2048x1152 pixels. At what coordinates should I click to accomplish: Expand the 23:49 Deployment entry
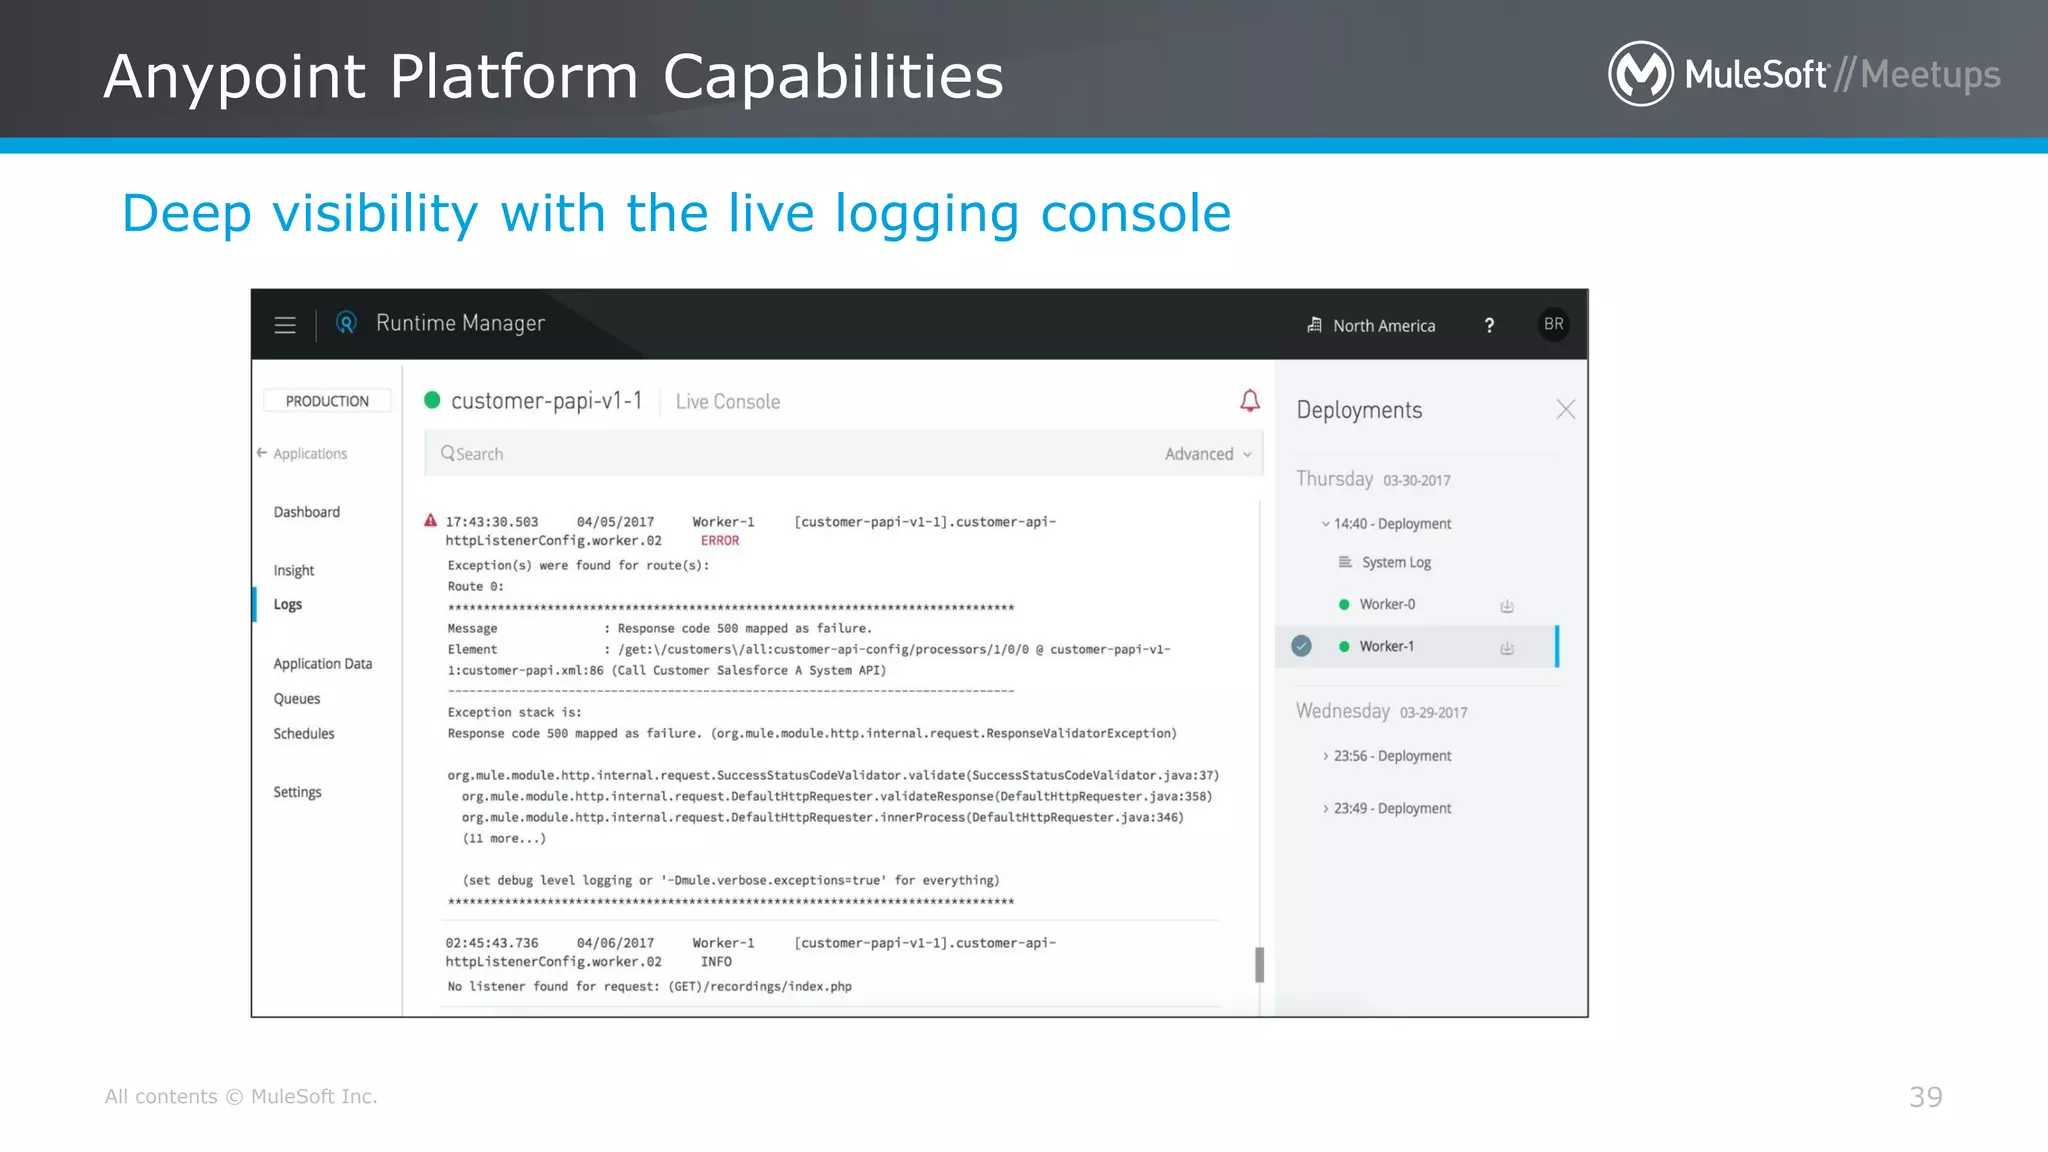(1326, 808)
